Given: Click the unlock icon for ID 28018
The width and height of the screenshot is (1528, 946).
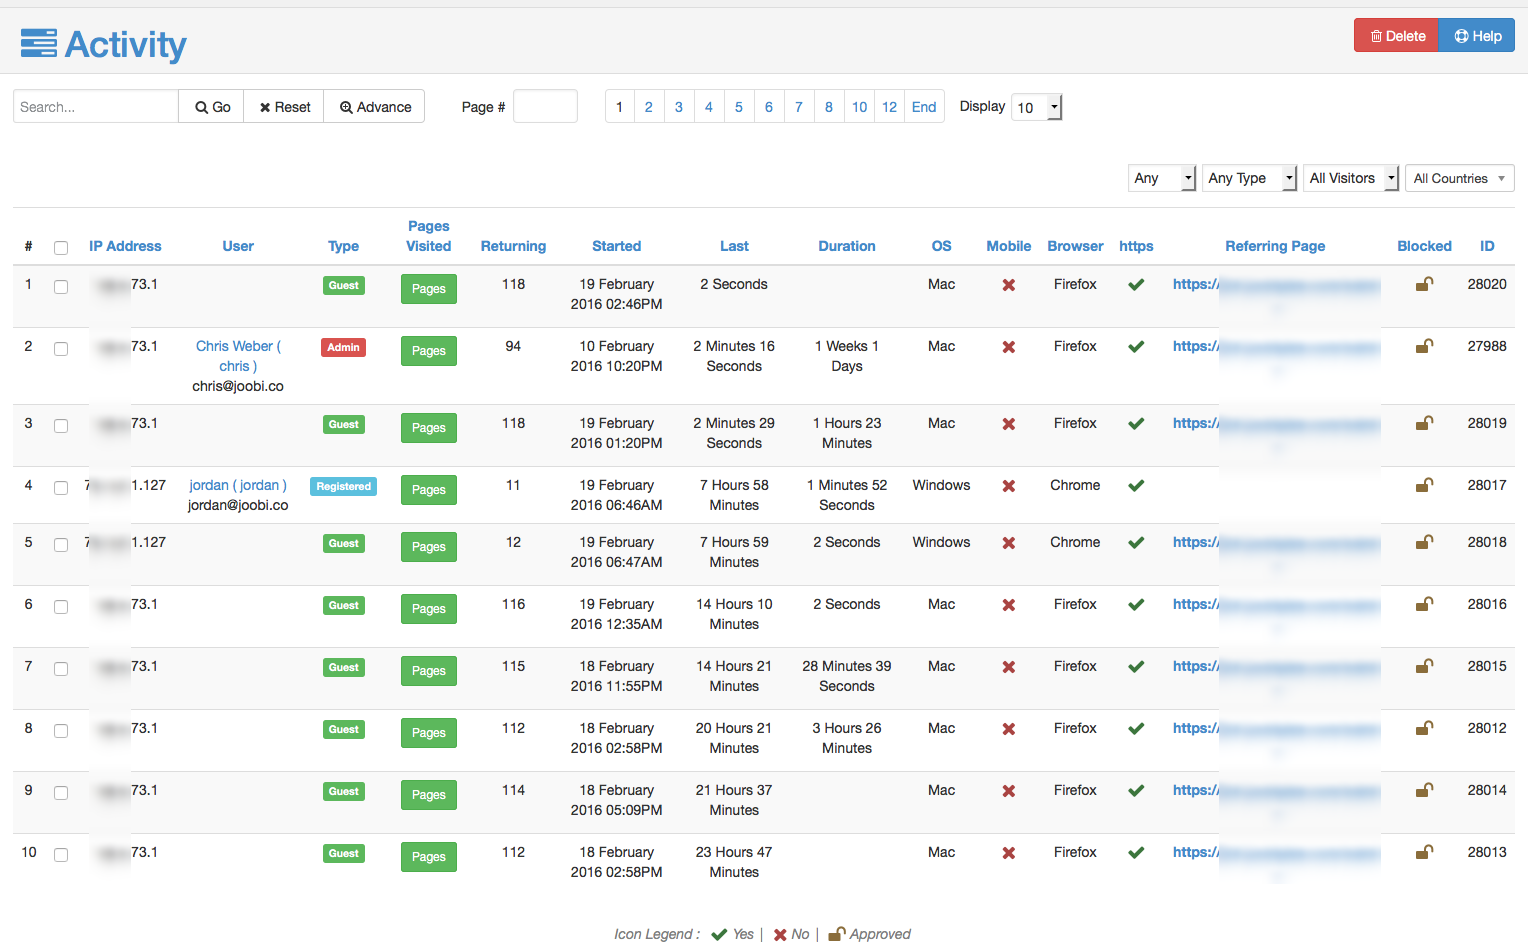Looking at the screenshot, I should pyautogui.click(x=1424, y=542).
